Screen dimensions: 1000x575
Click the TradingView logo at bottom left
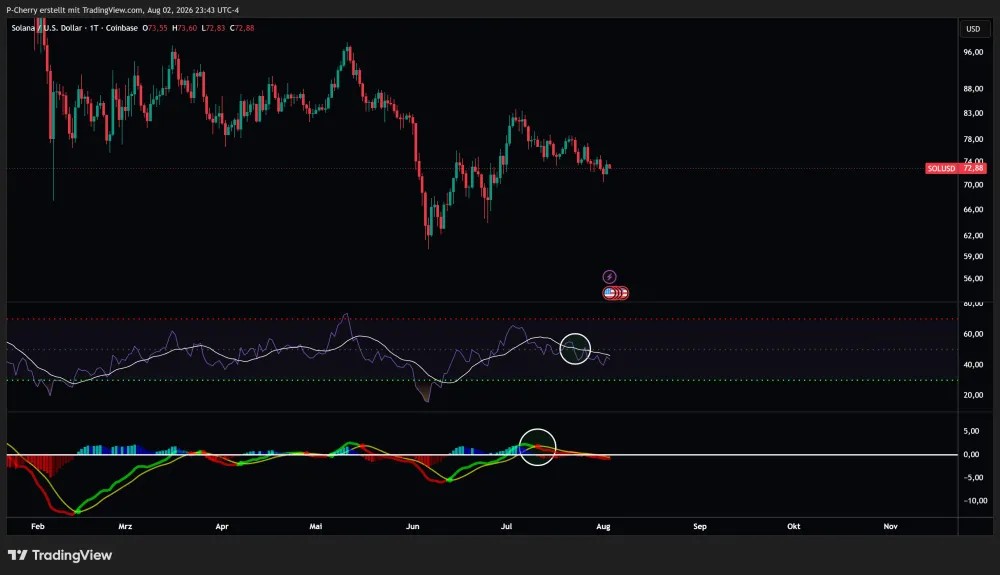(x=60, y=555)
